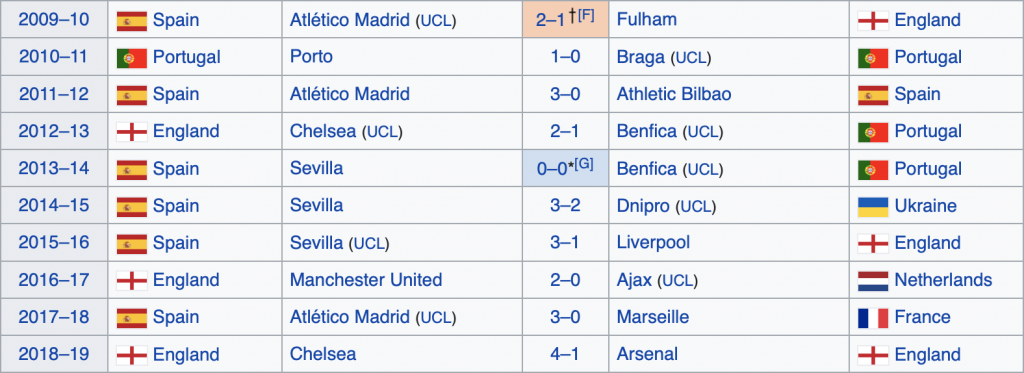The image size is (1024, 373).
Task: Click footnote [F] beside 2–1 score
Action: tap(585, 15)
